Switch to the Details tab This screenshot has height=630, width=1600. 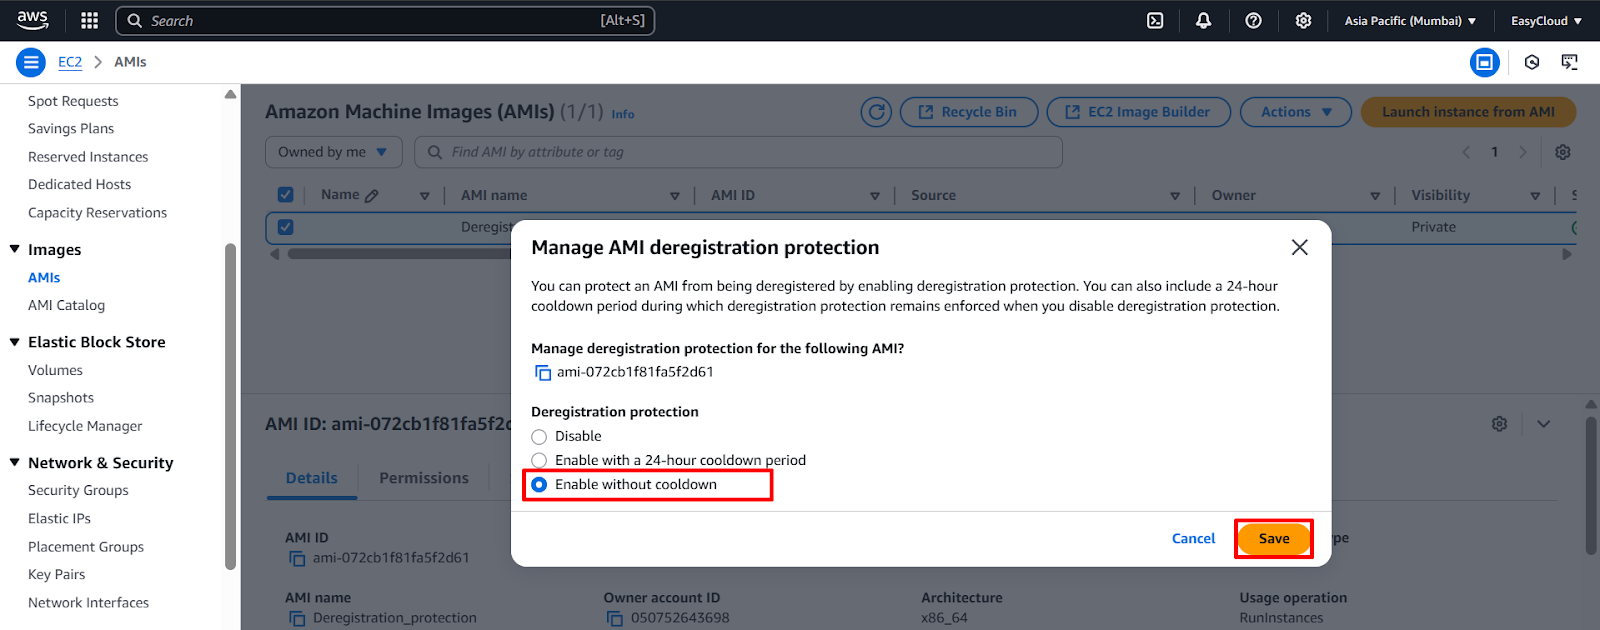tap(312, 478)
